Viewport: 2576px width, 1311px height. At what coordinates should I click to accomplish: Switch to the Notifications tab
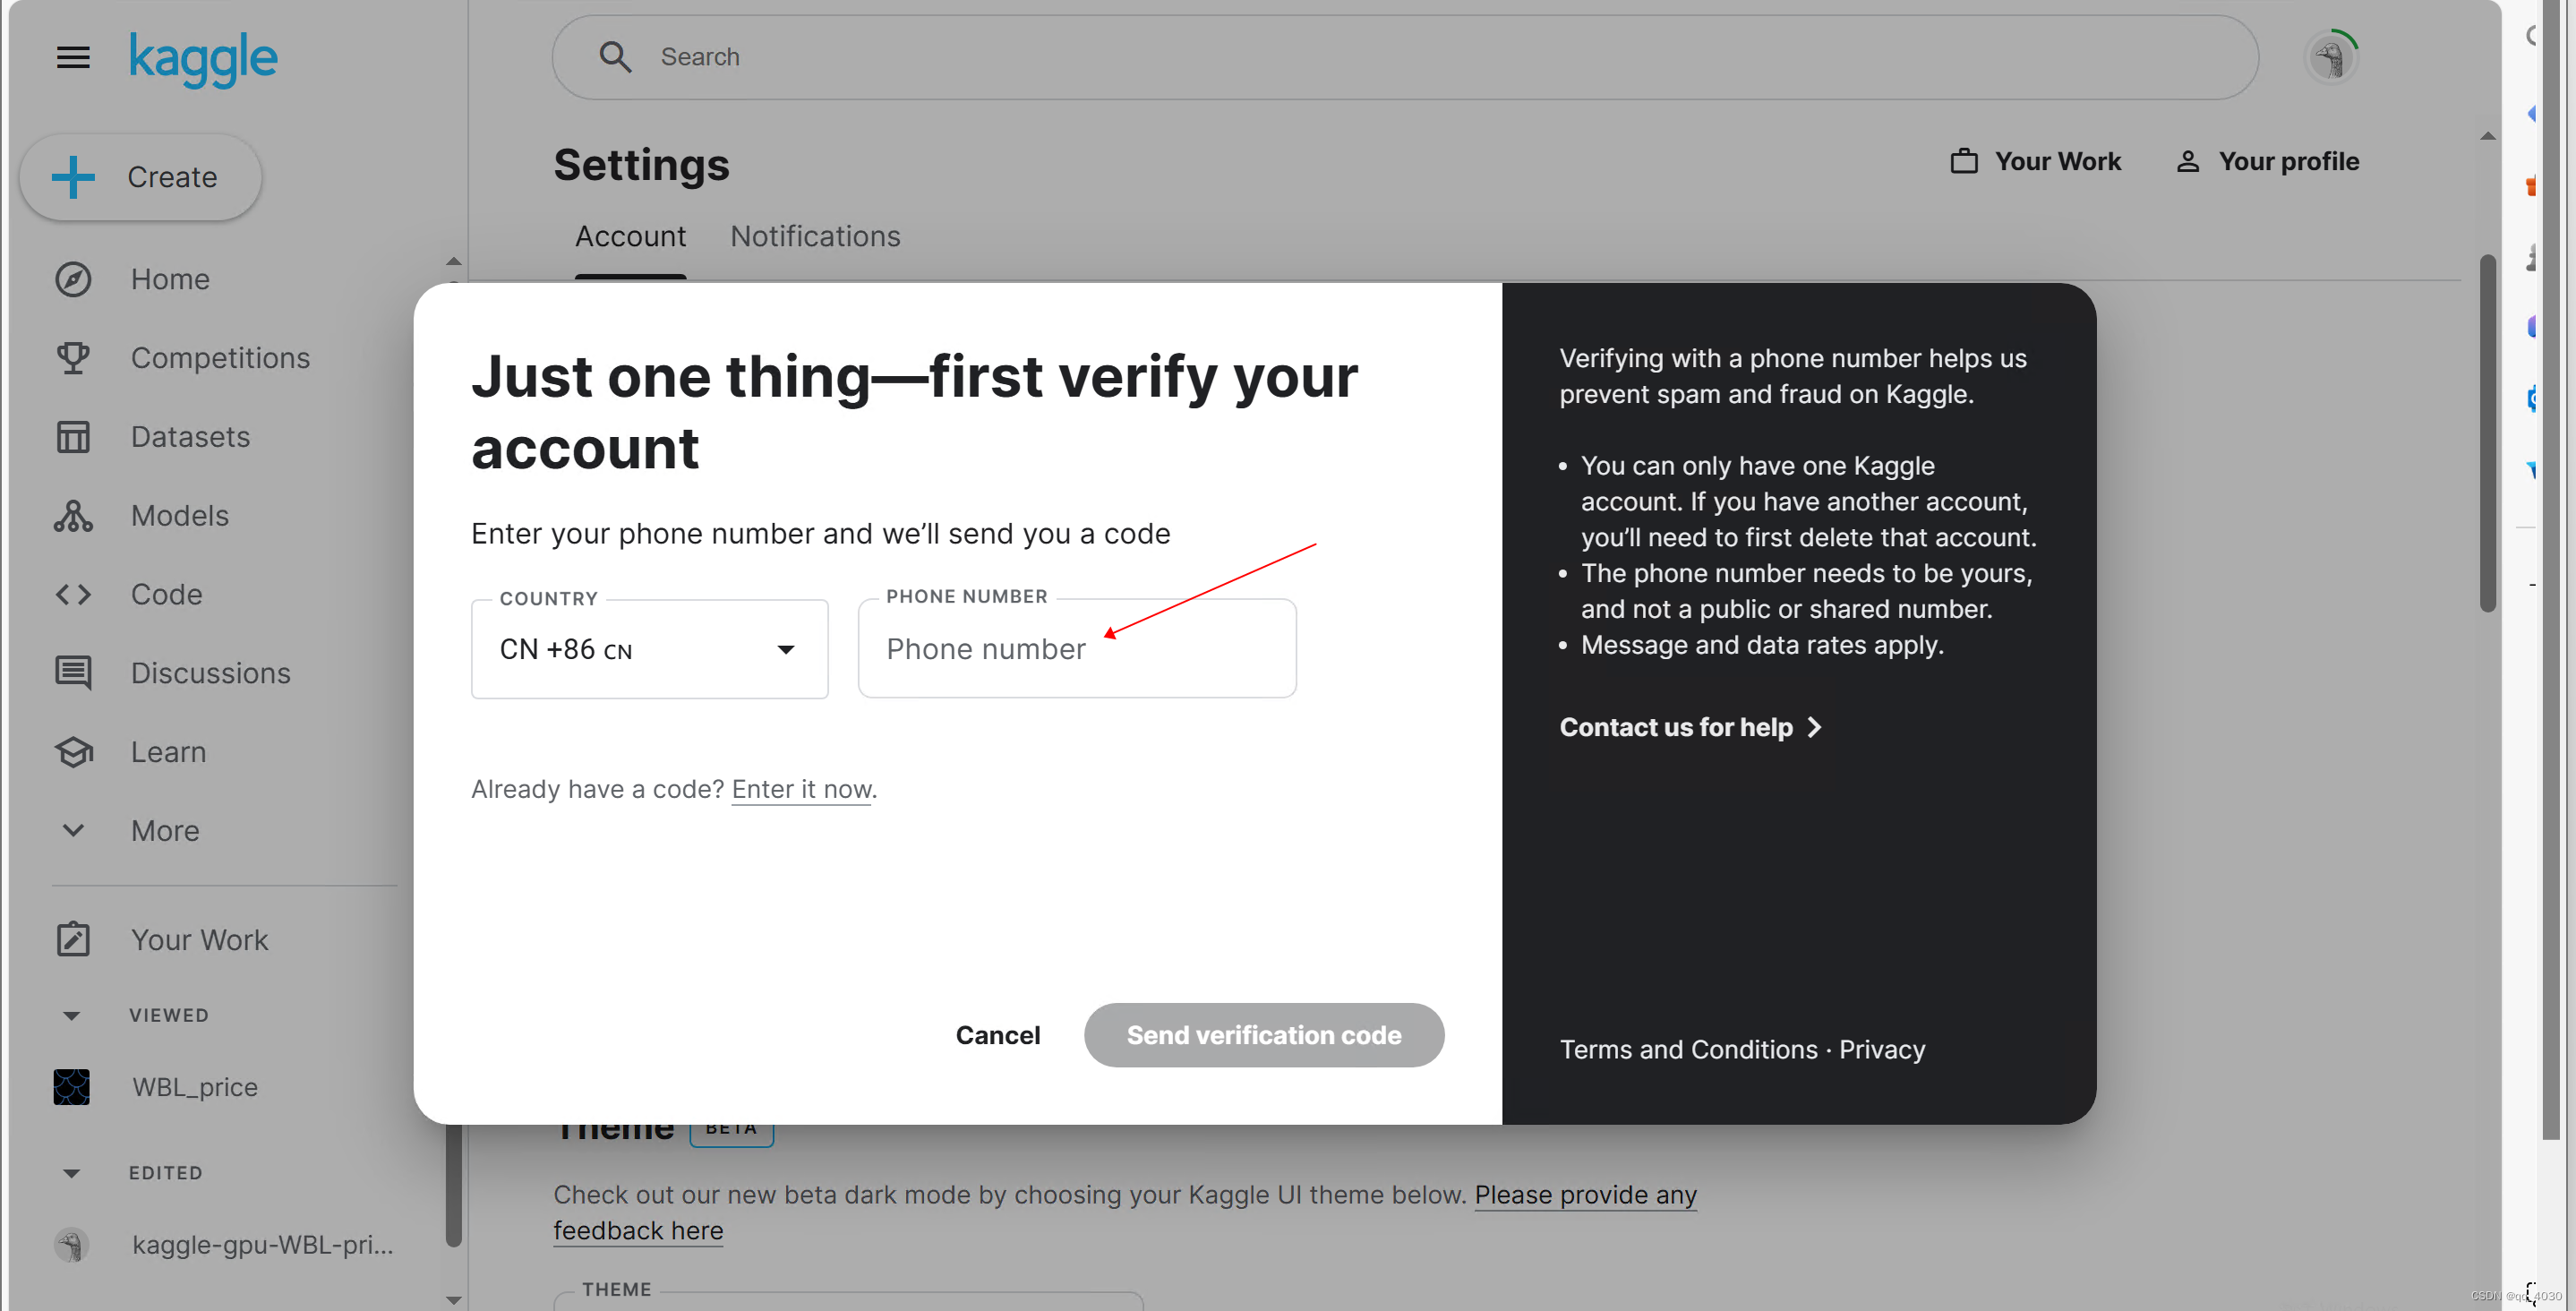(x=814, y=236)
